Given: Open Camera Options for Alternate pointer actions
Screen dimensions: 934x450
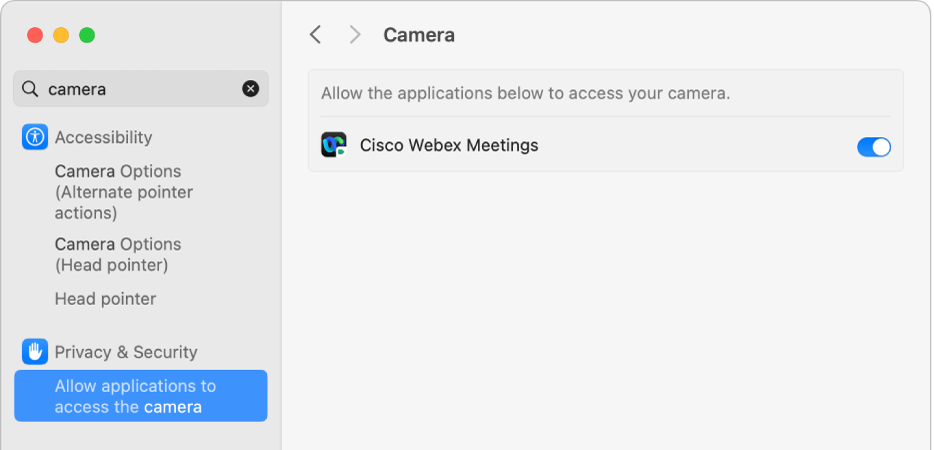Looking at the screenshot, I should (124, 192).
